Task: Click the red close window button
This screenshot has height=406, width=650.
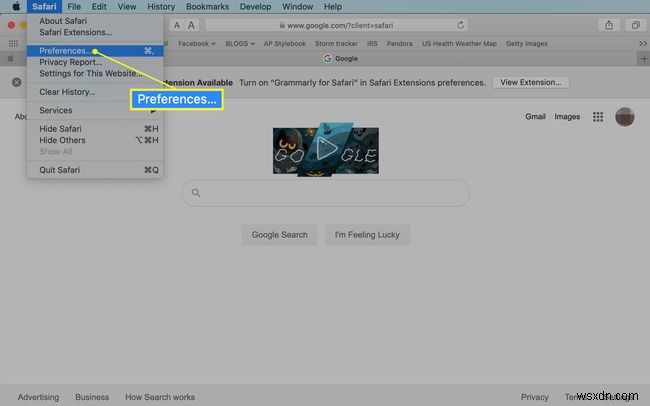Action: pos(11,25)
